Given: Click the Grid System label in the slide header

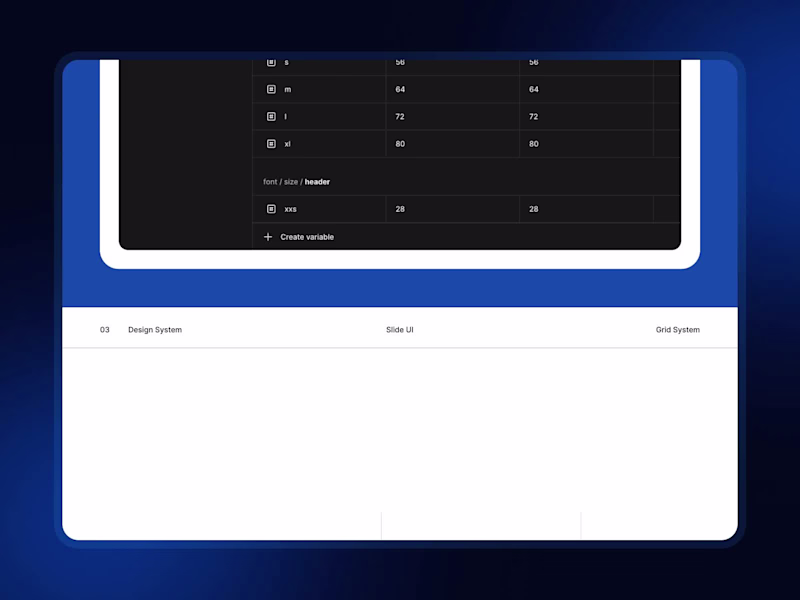Looking at the screenshot, I should coord(678,330).
